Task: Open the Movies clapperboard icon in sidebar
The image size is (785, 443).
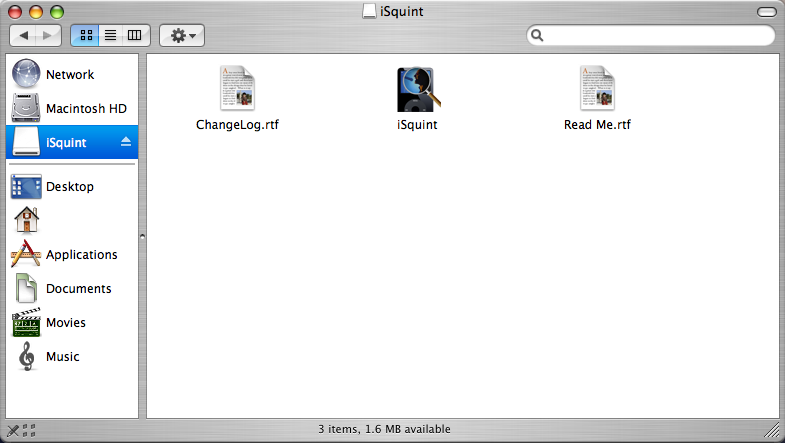Action: click(x=26, y=322)
